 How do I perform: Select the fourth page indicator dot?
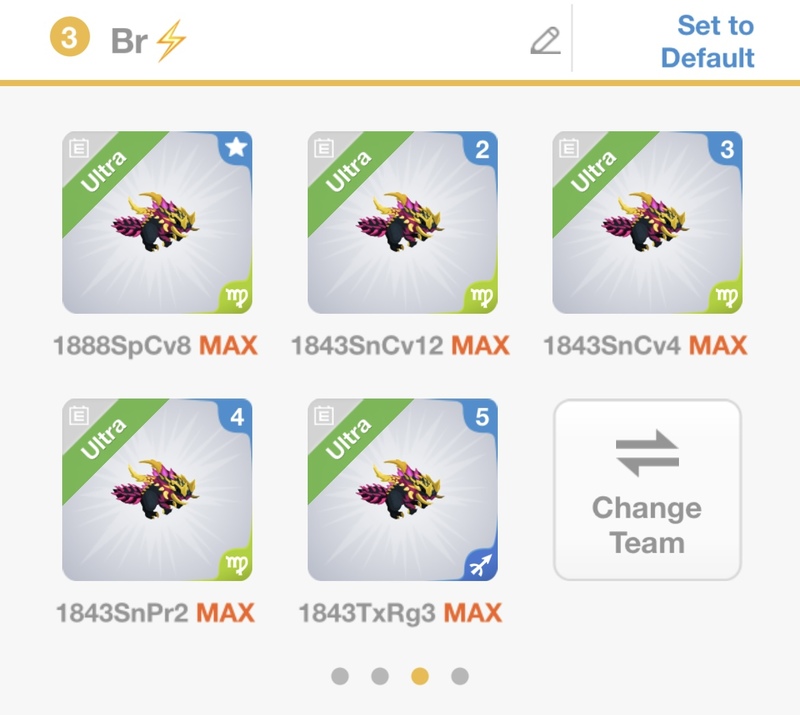tap(460, 676)
